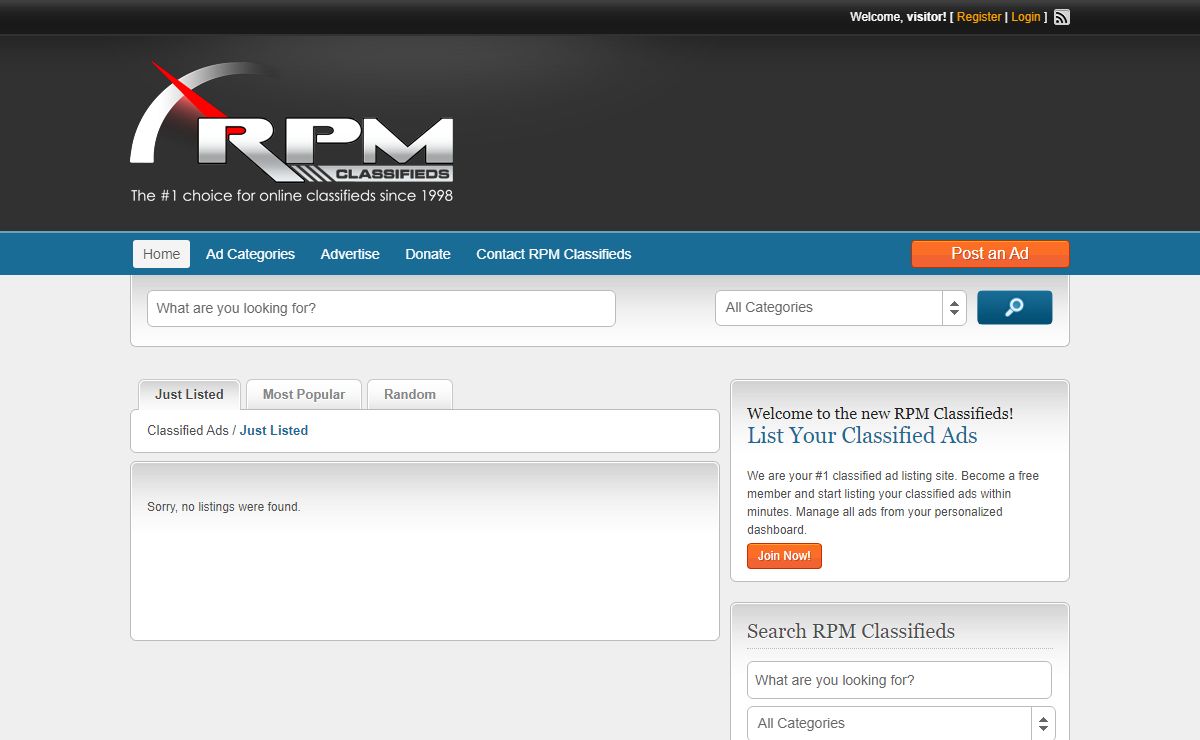Select the Just Listed tab
The width and height of the screenshot is (1200, 740).
(x=189, y=394)
